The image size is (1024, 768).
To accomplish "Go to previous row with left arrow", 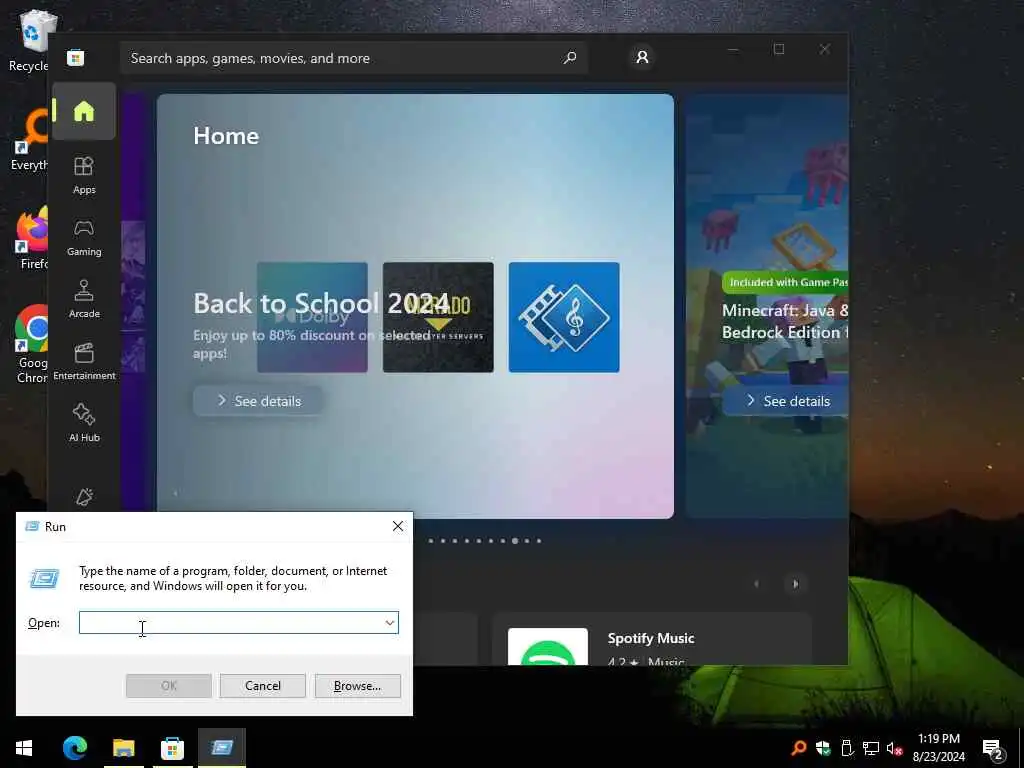I will (756, 584).
